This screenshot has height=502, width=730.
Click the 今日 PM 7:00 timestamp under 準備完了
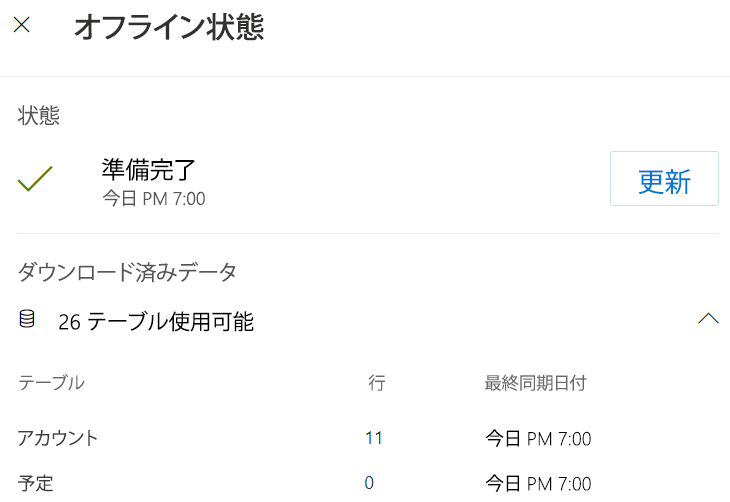coord(154,198)
